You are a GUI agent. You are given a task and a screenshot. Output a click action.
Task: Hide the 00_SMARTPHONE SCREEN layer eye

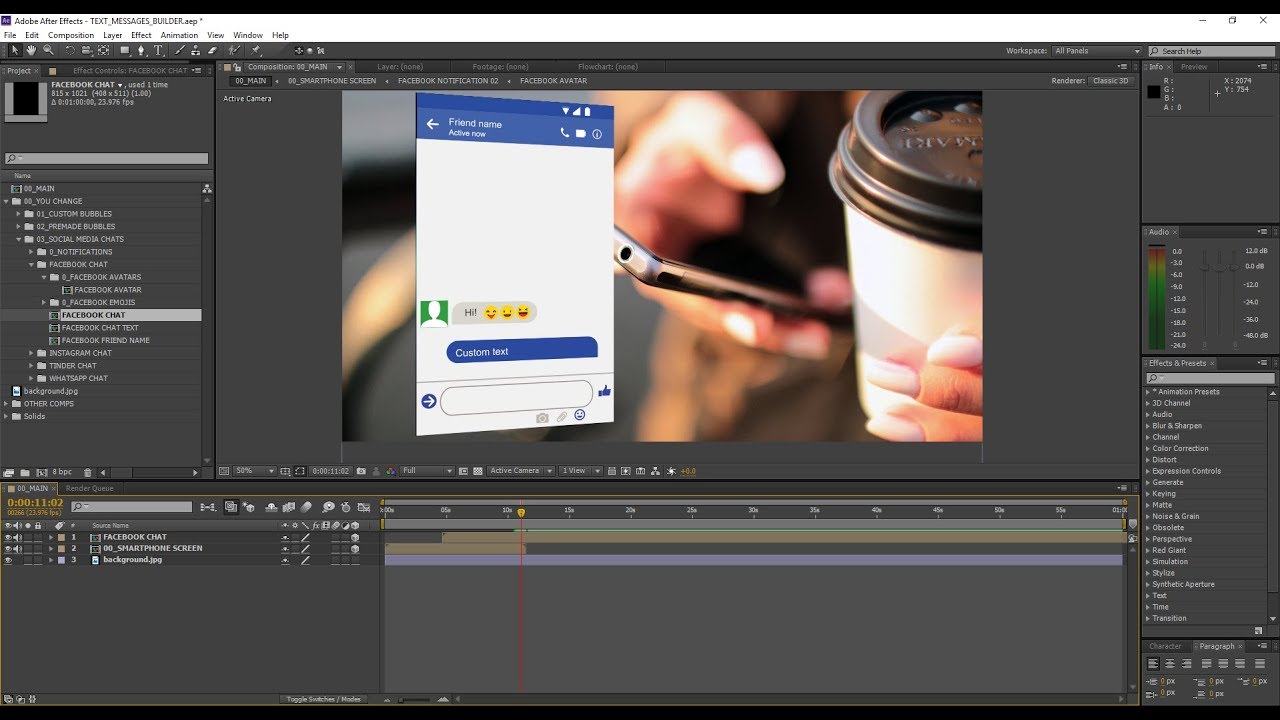8,548
